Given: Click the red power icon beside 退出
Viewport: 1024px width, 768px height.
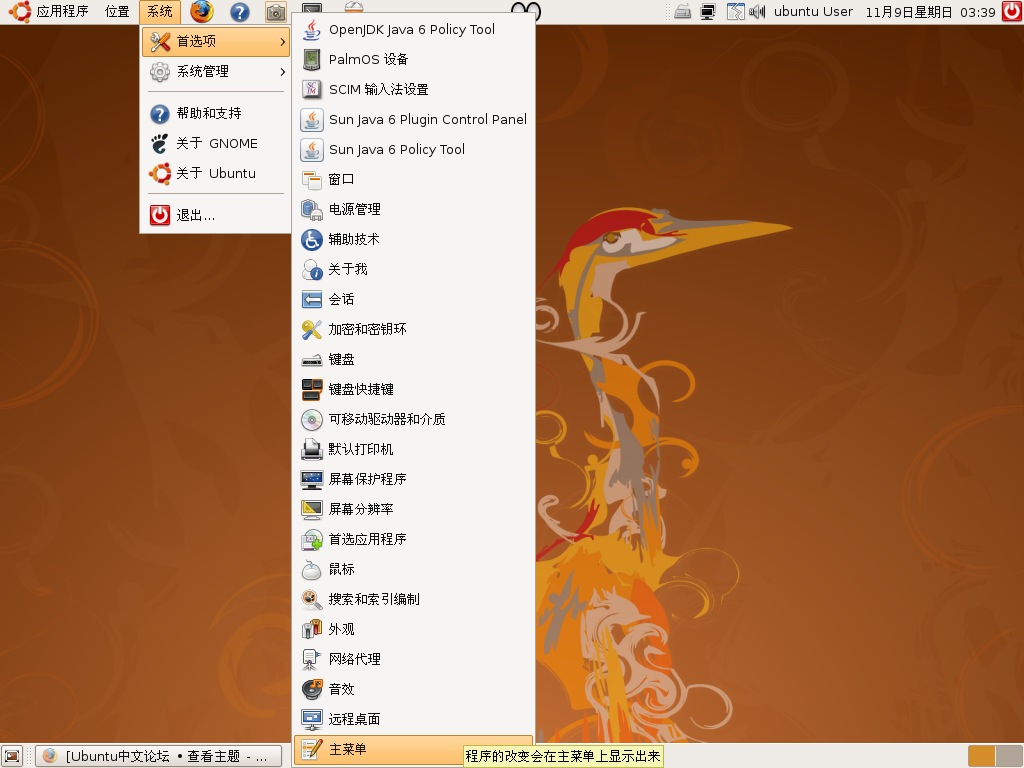Looking at the screenshot, I should [x=160, y=216].
